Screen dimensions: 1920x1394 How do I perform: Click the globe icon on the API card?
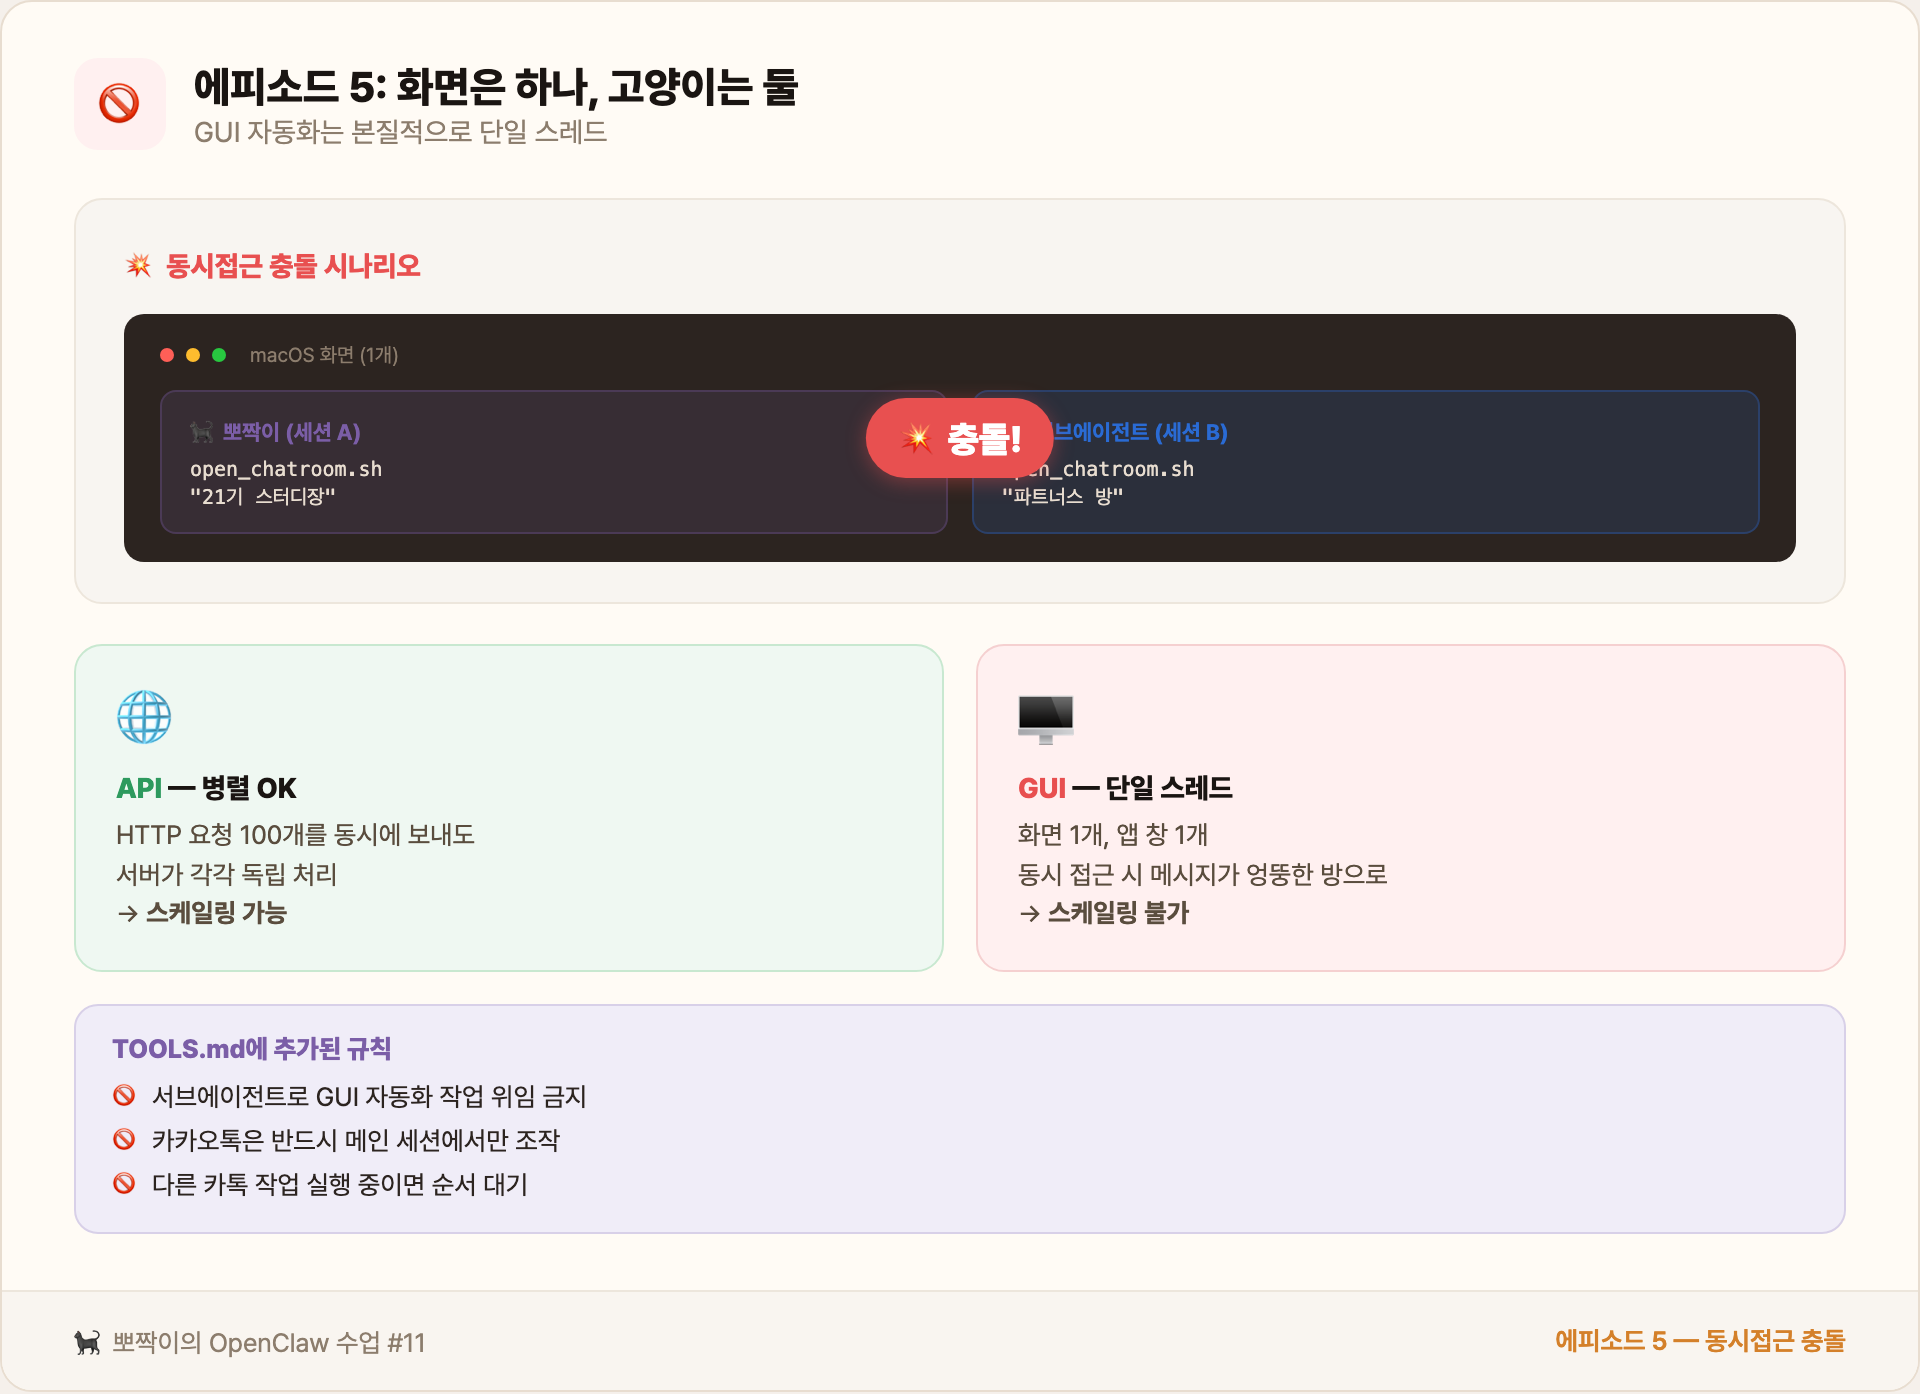click(x=146, y=716)
